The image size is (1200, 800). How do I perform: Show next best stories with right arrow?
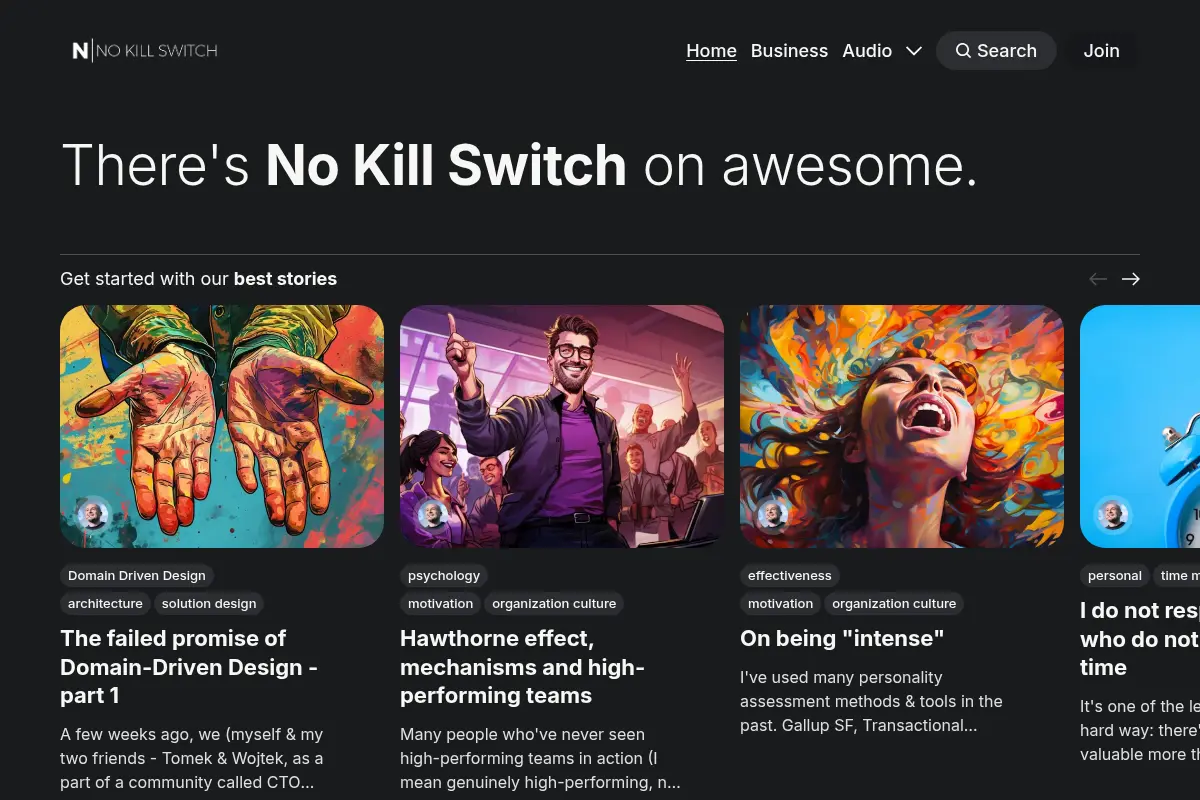click(x=1130, y=279)
